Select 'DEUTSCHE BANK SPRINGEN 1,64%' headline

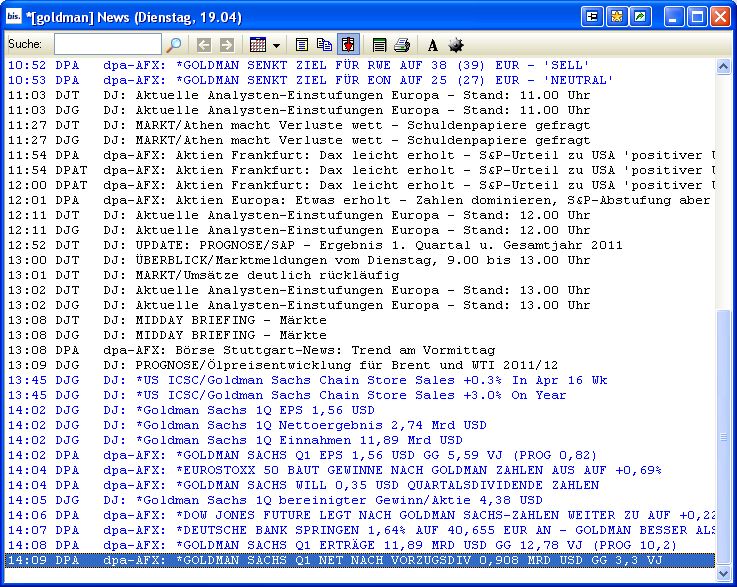click(x=361, y=531)
